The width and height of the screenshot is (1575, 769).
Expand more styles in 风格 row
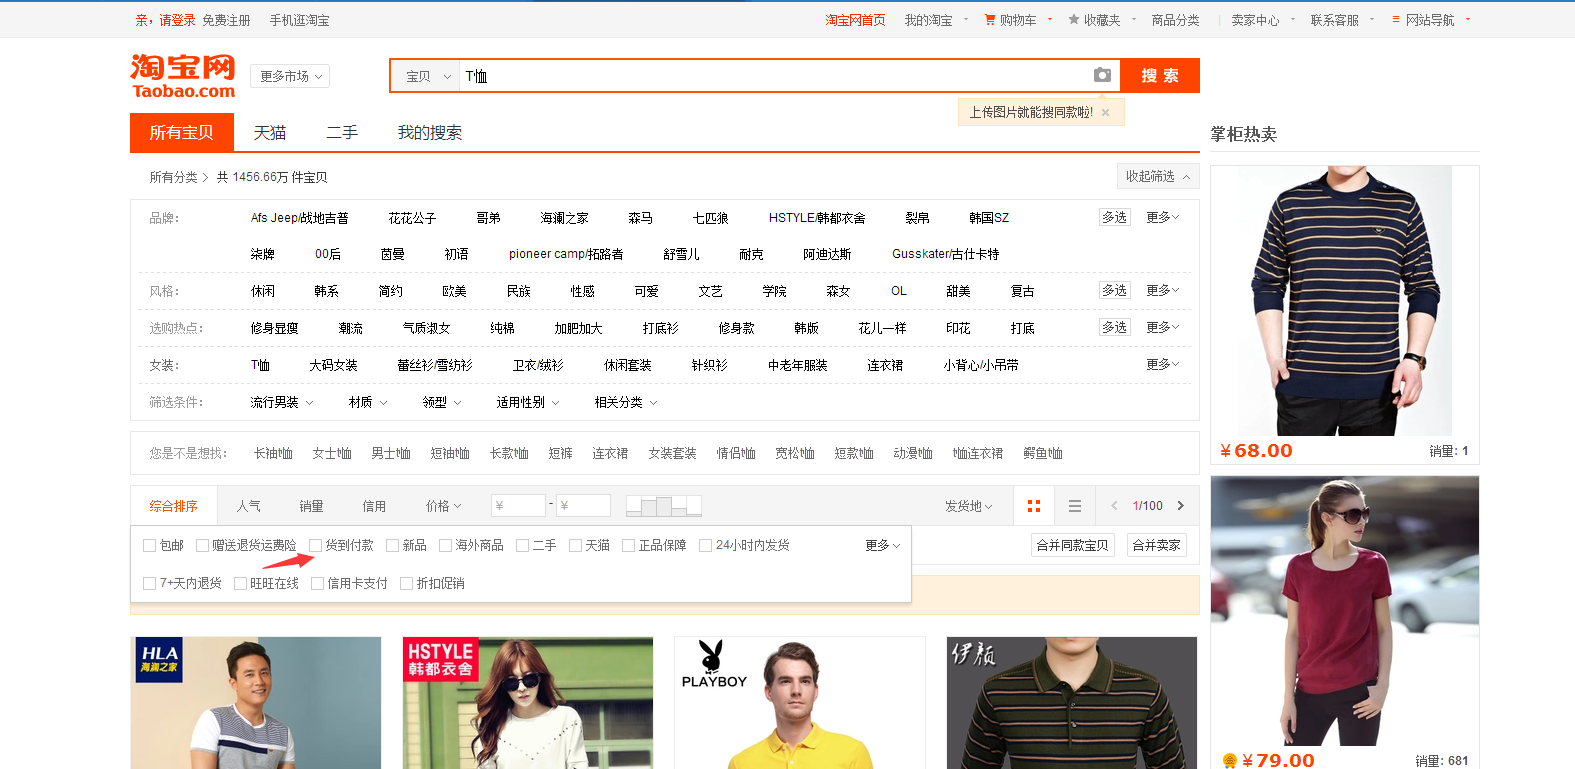click(x=1163, y=290)
